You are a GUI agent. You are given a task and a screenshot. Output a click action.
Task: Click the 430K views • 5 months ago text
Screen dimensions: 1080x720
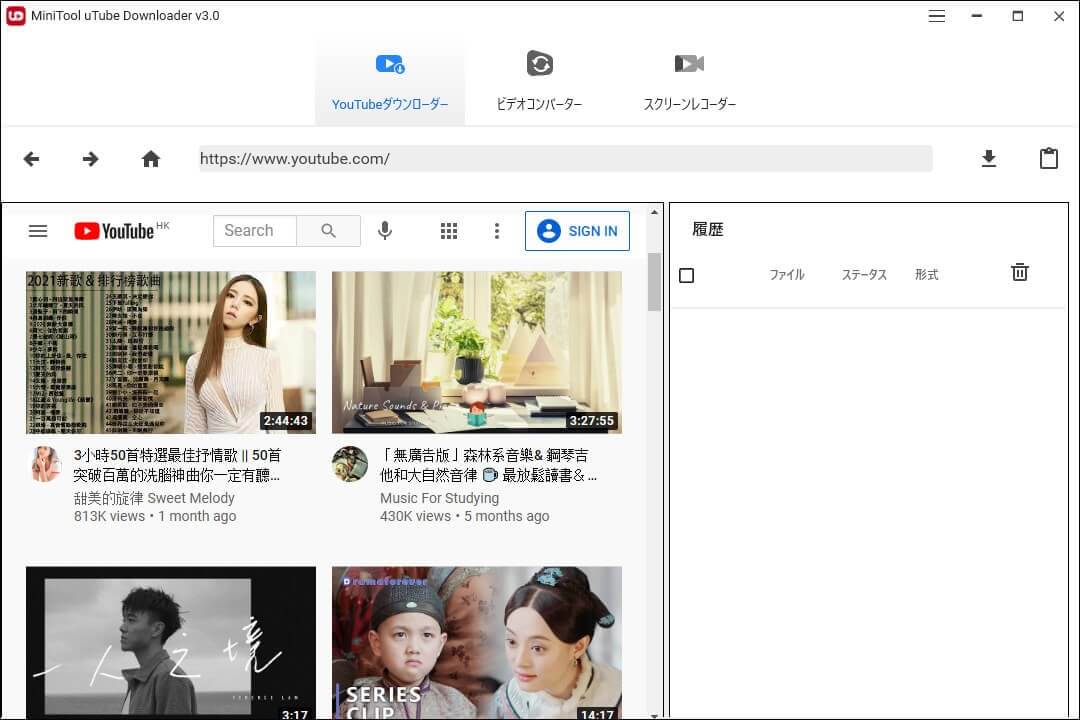click(x=464, y=516)
